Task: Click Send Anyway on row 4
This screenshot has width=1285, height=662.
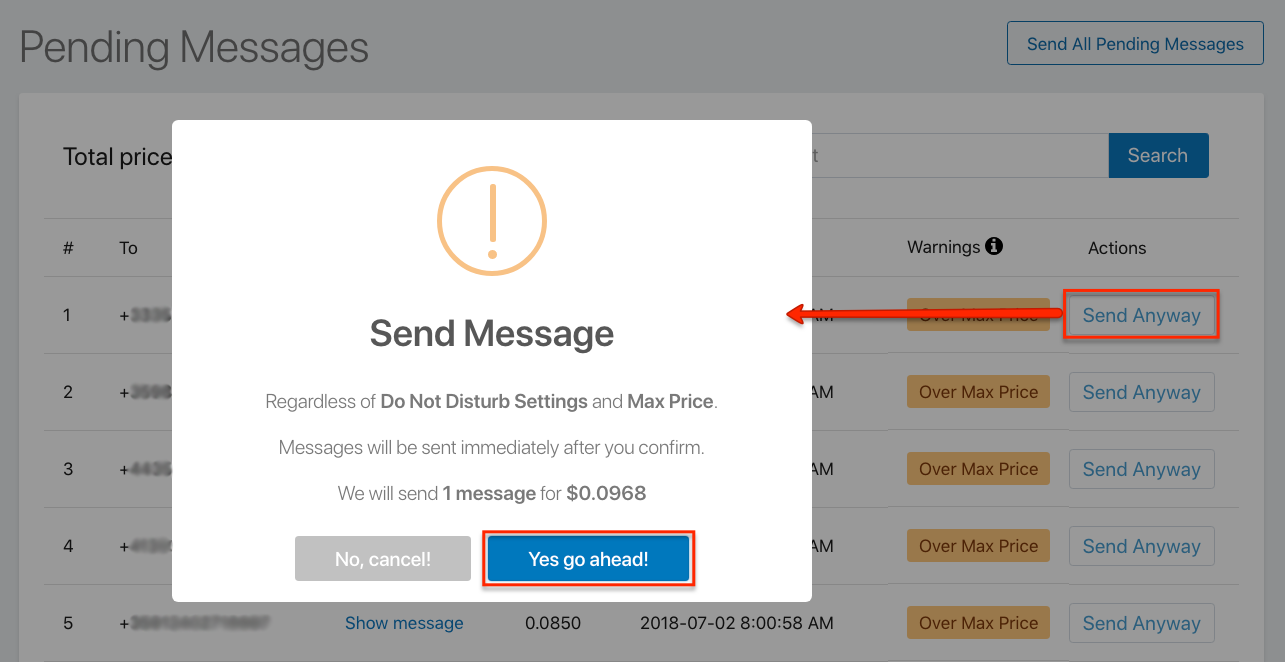Action: pos(1141,545)
